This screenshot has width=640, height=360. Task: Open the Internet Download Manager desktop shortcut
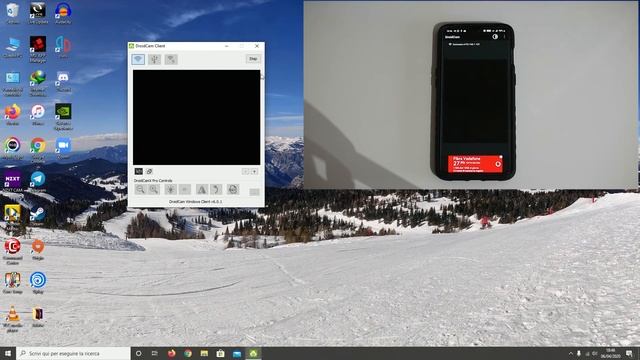coord(38,83)
